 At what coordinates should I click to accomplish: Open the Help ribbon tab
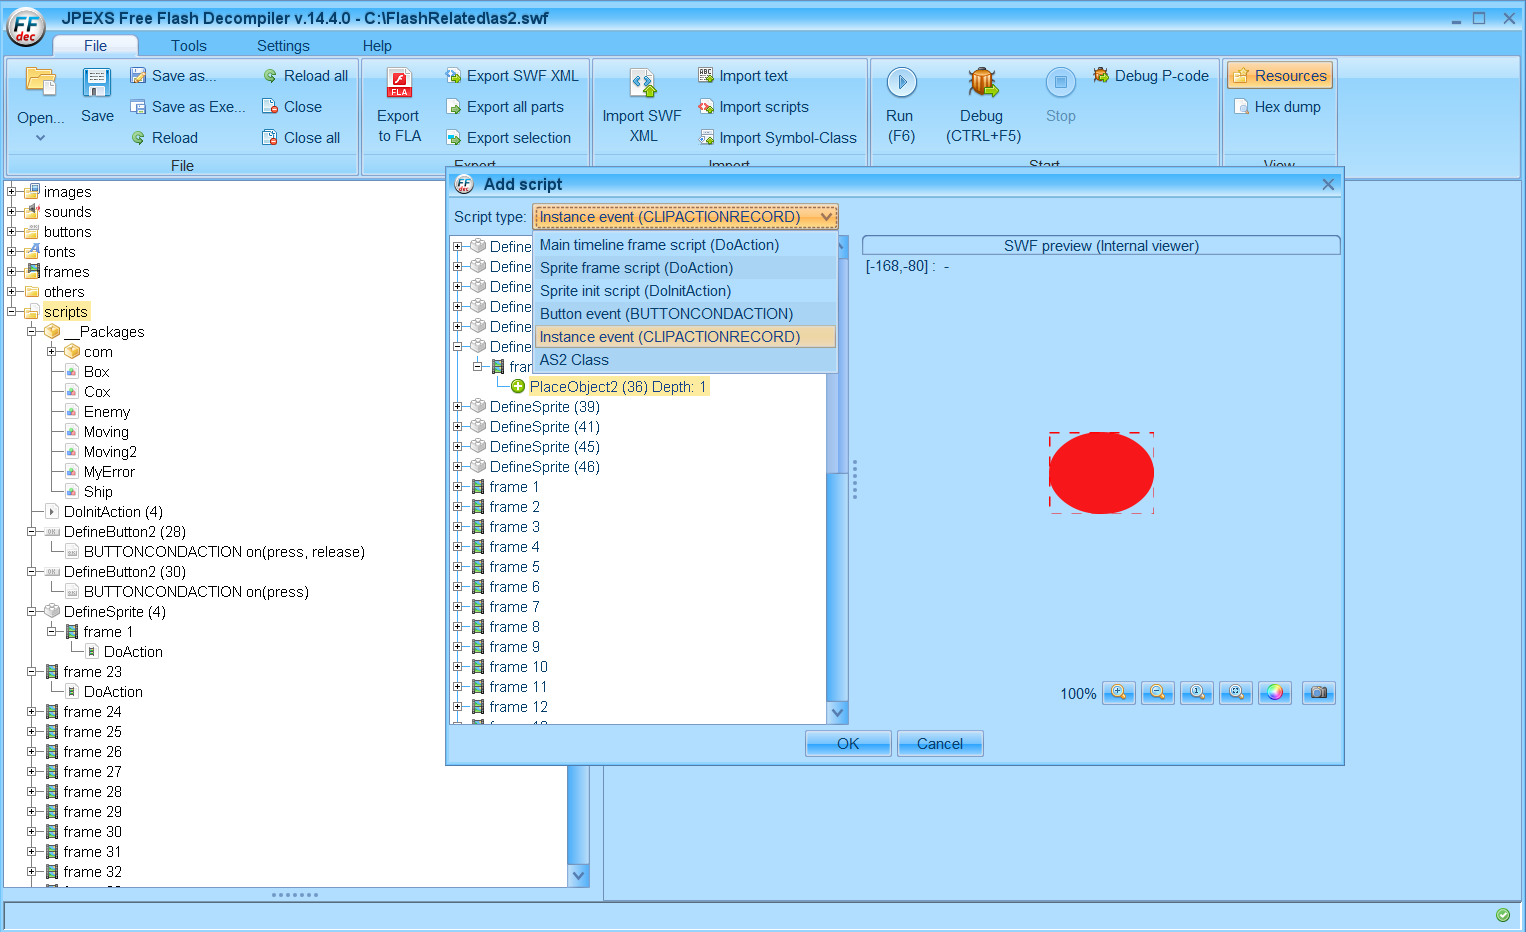pos(377,46)
